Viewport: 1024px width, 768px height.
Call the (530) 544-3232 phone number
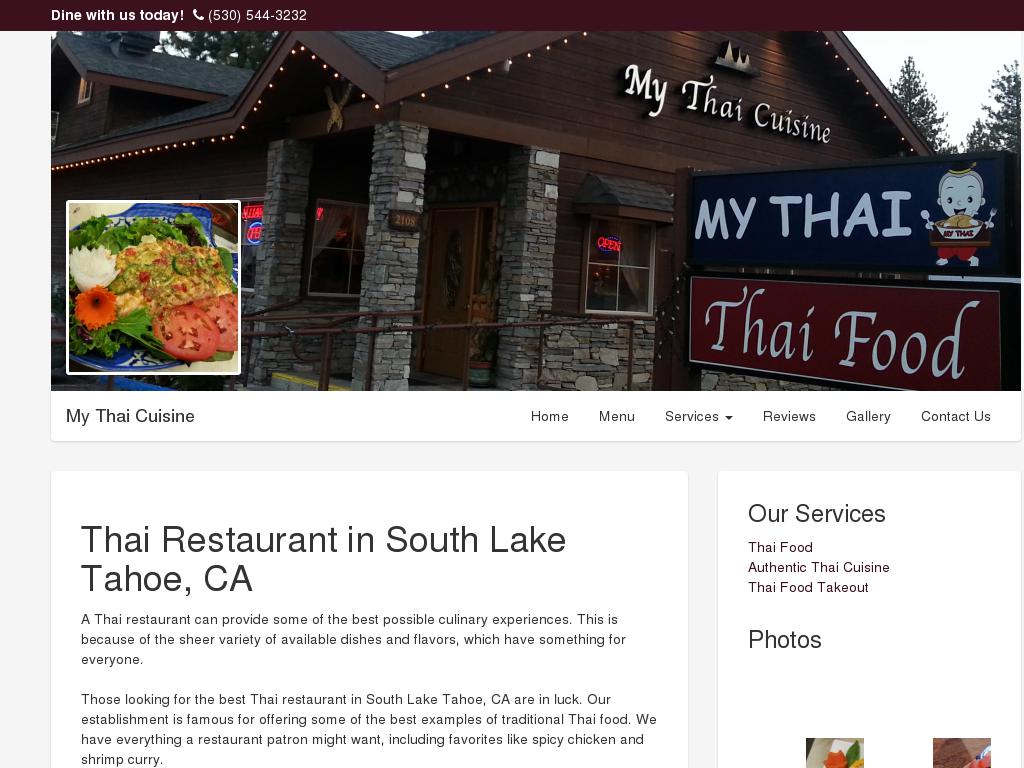click(257, 15)
